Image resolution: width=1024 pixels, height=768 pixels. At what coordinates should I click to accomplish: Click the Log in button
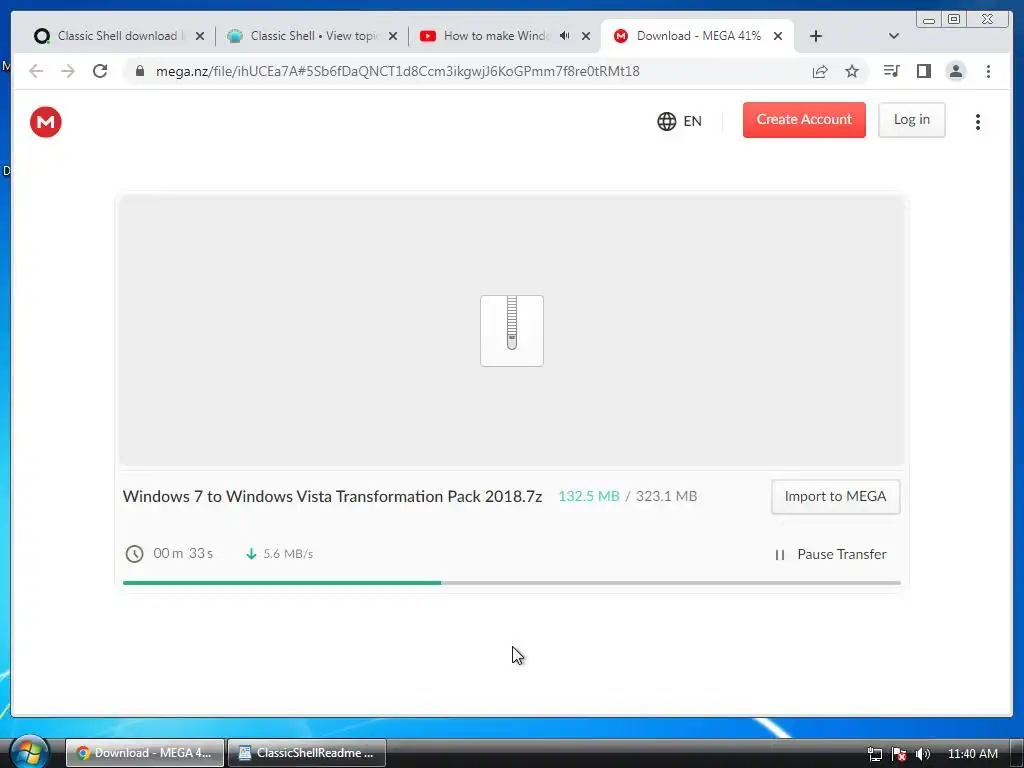(912, 120)
